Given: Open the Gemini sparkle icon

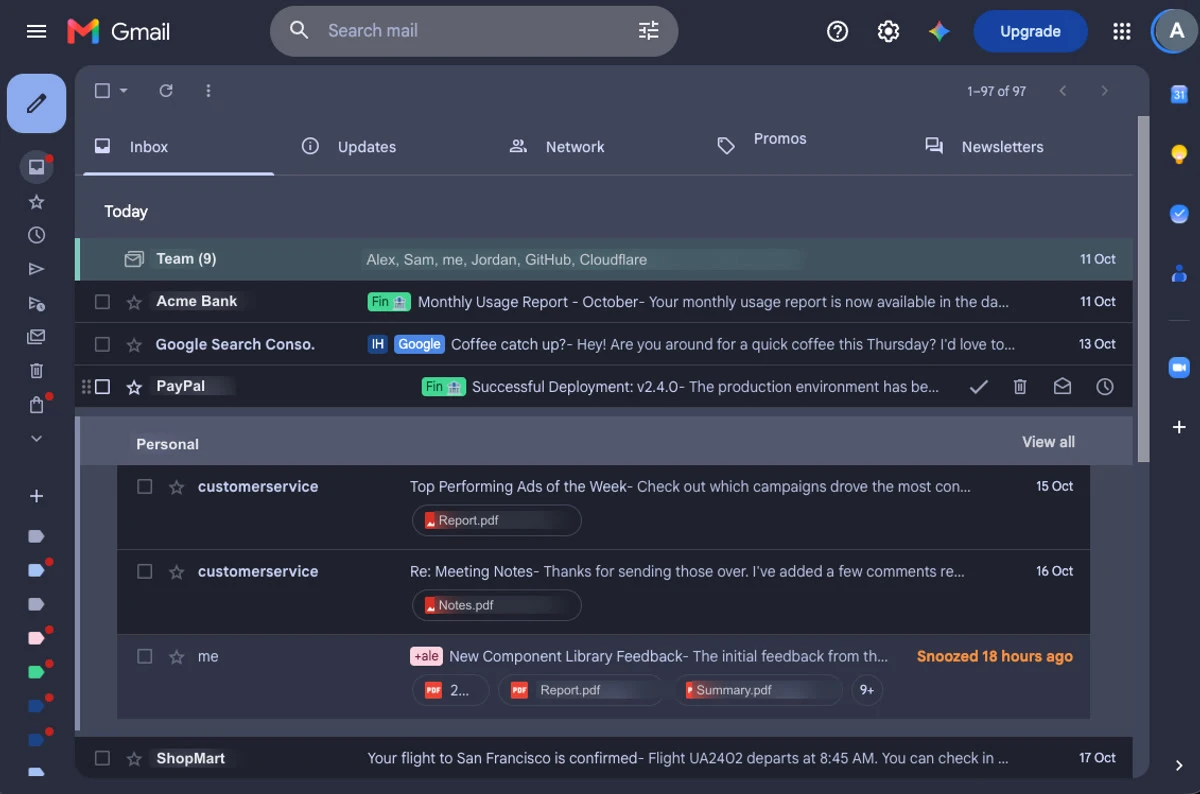Looking at the screenshot, I should pos(939,32).
